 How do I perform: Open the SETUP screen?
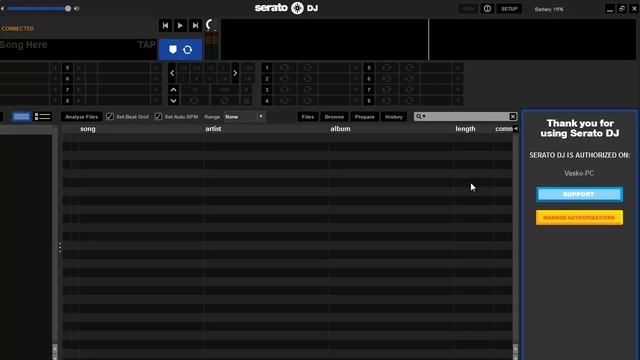(509, 9)
